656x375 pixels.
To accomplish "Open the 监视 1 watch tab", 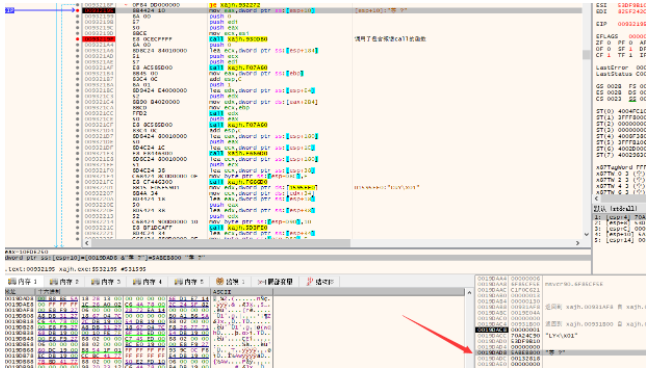I will tap(231, 282).
